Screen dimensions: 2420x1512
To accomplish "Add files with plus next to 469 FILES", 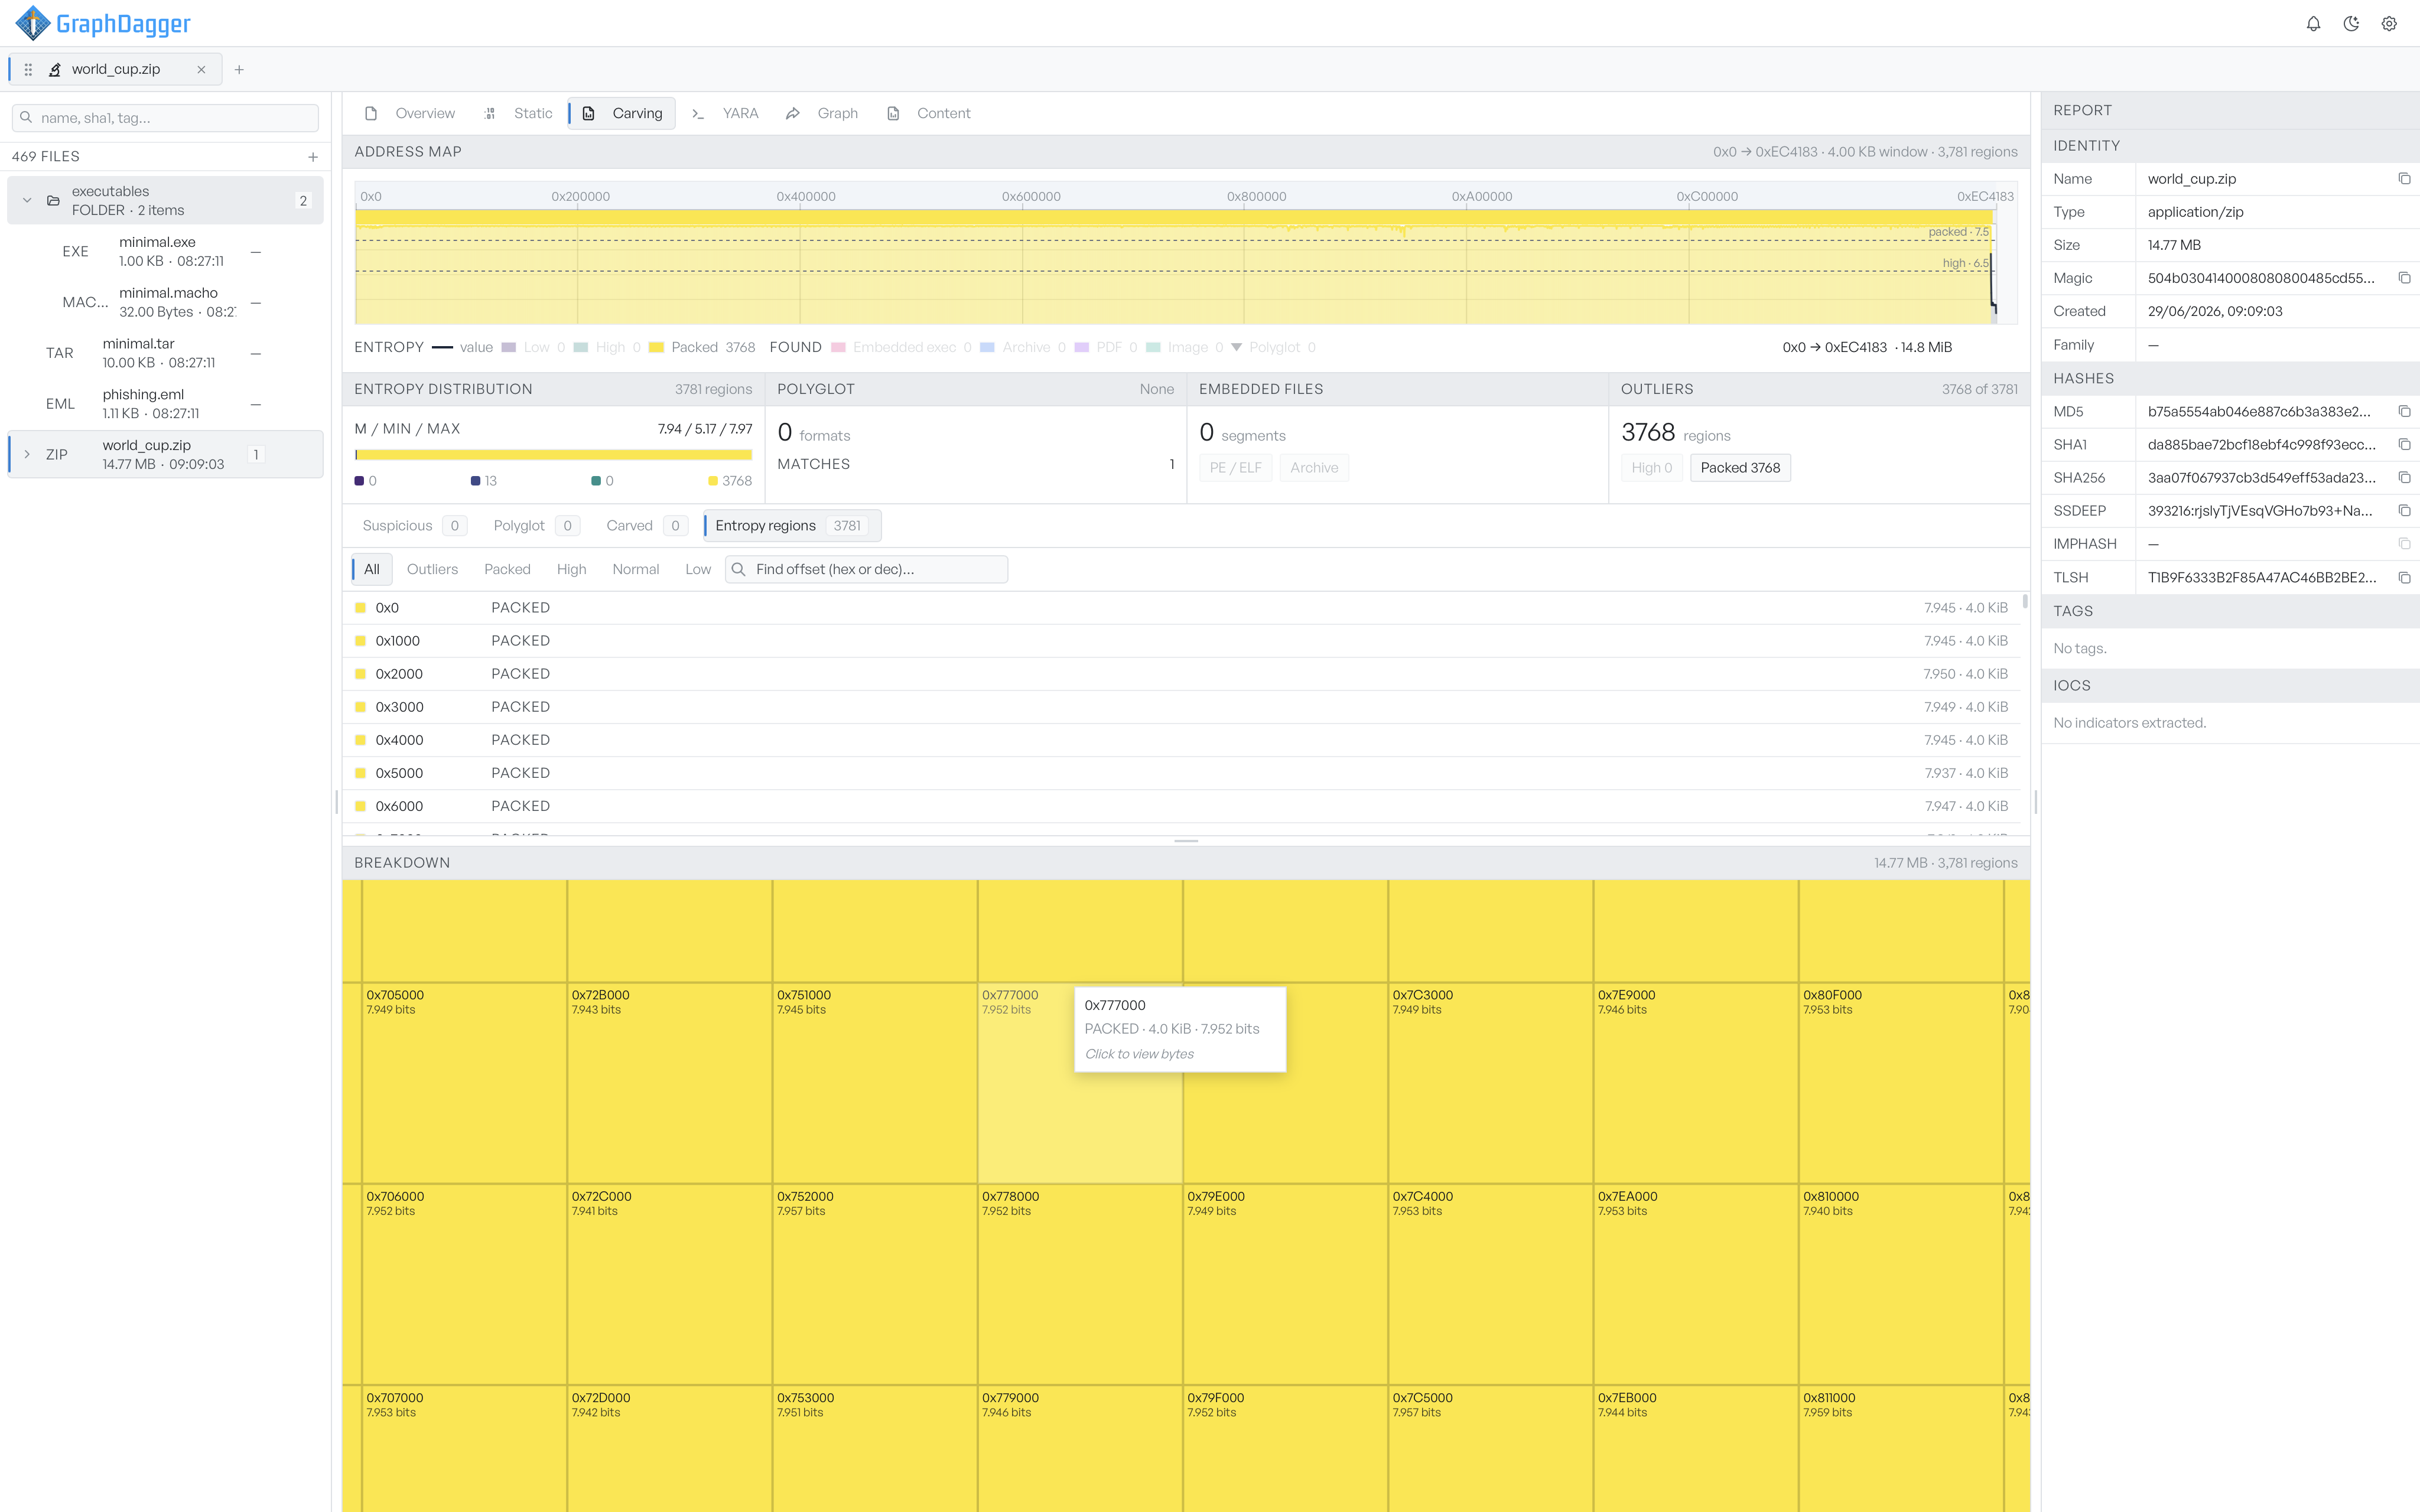I will coord(313,157).
